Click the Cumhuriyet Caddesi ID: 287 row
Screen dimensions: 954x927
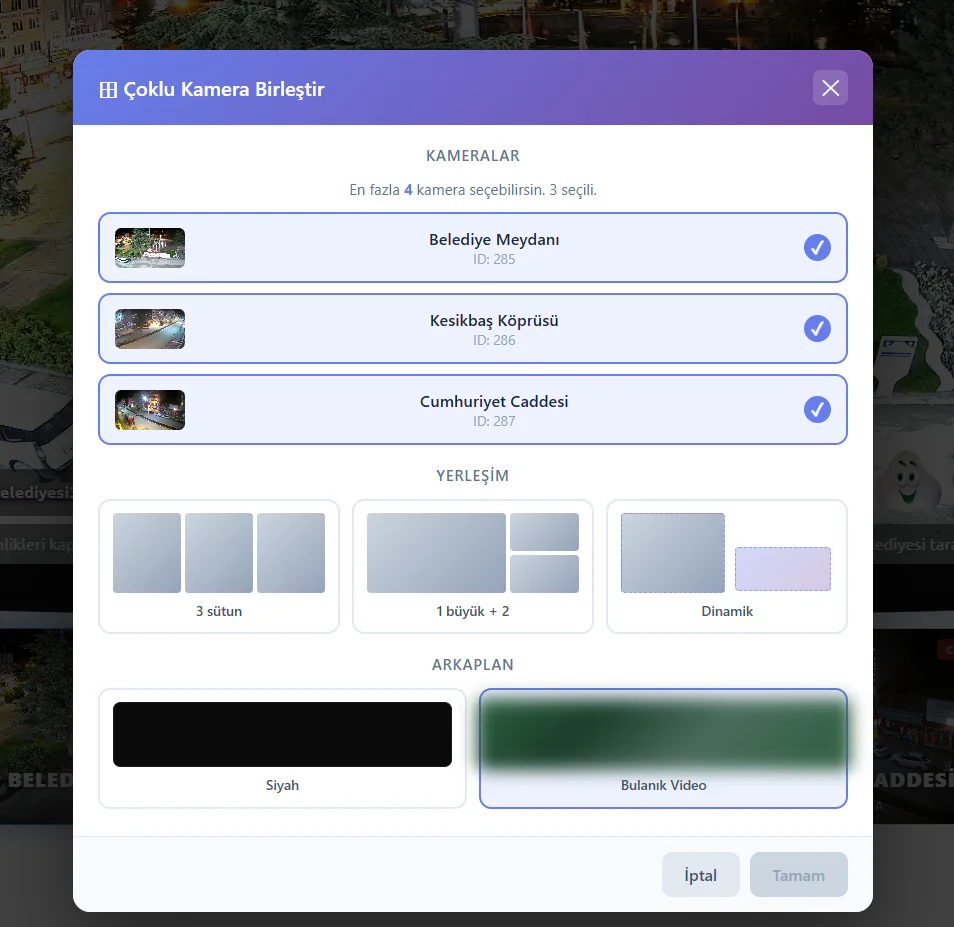(x=473, y=409)
